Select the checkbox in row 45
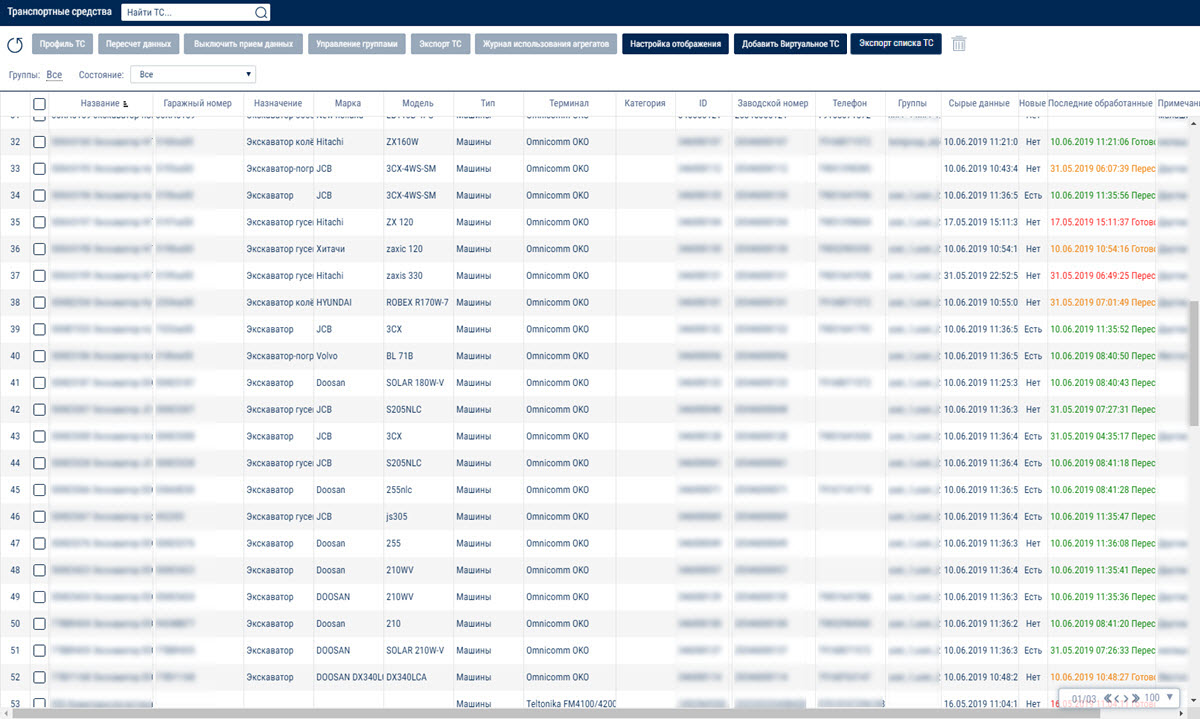Image resolution: width=1200 pixels, height=719 pixels. 39,490
